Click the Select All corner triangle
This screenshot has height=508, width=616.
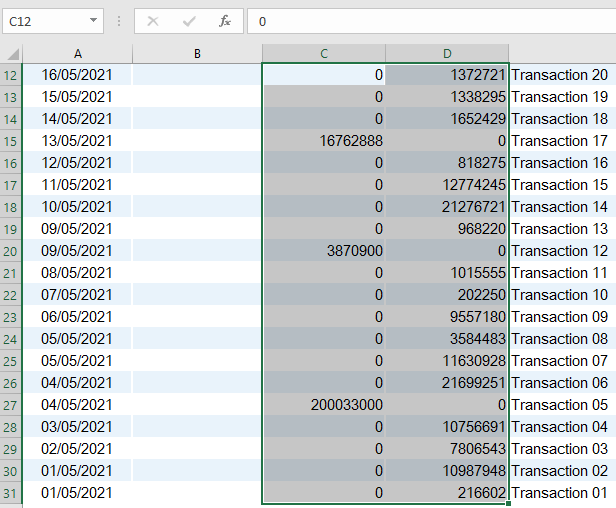tap(12, 54)
